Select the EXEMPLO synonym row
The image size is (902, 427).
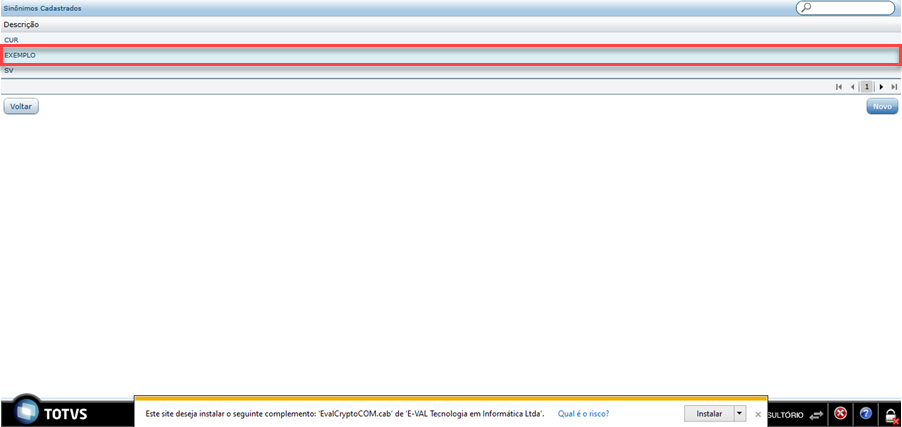[450, 55]
